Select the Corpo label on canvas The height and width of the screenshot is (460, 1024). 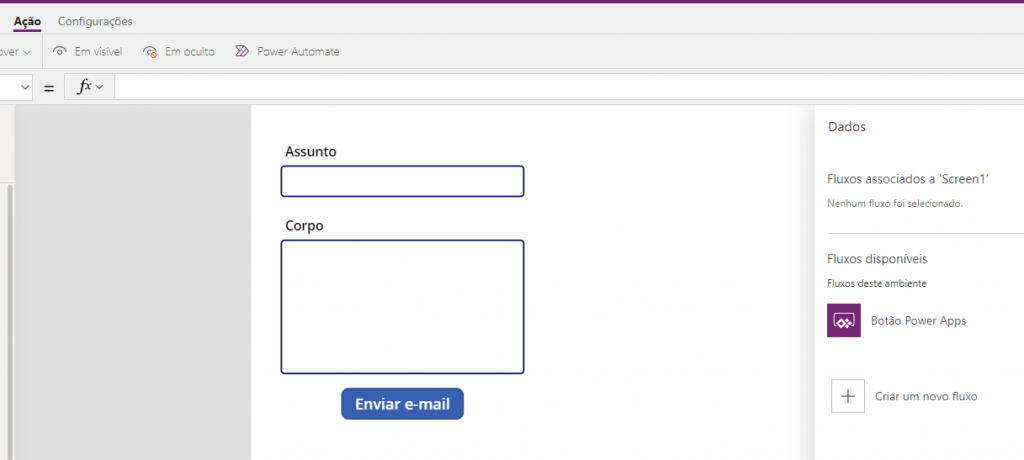point(304,226)
